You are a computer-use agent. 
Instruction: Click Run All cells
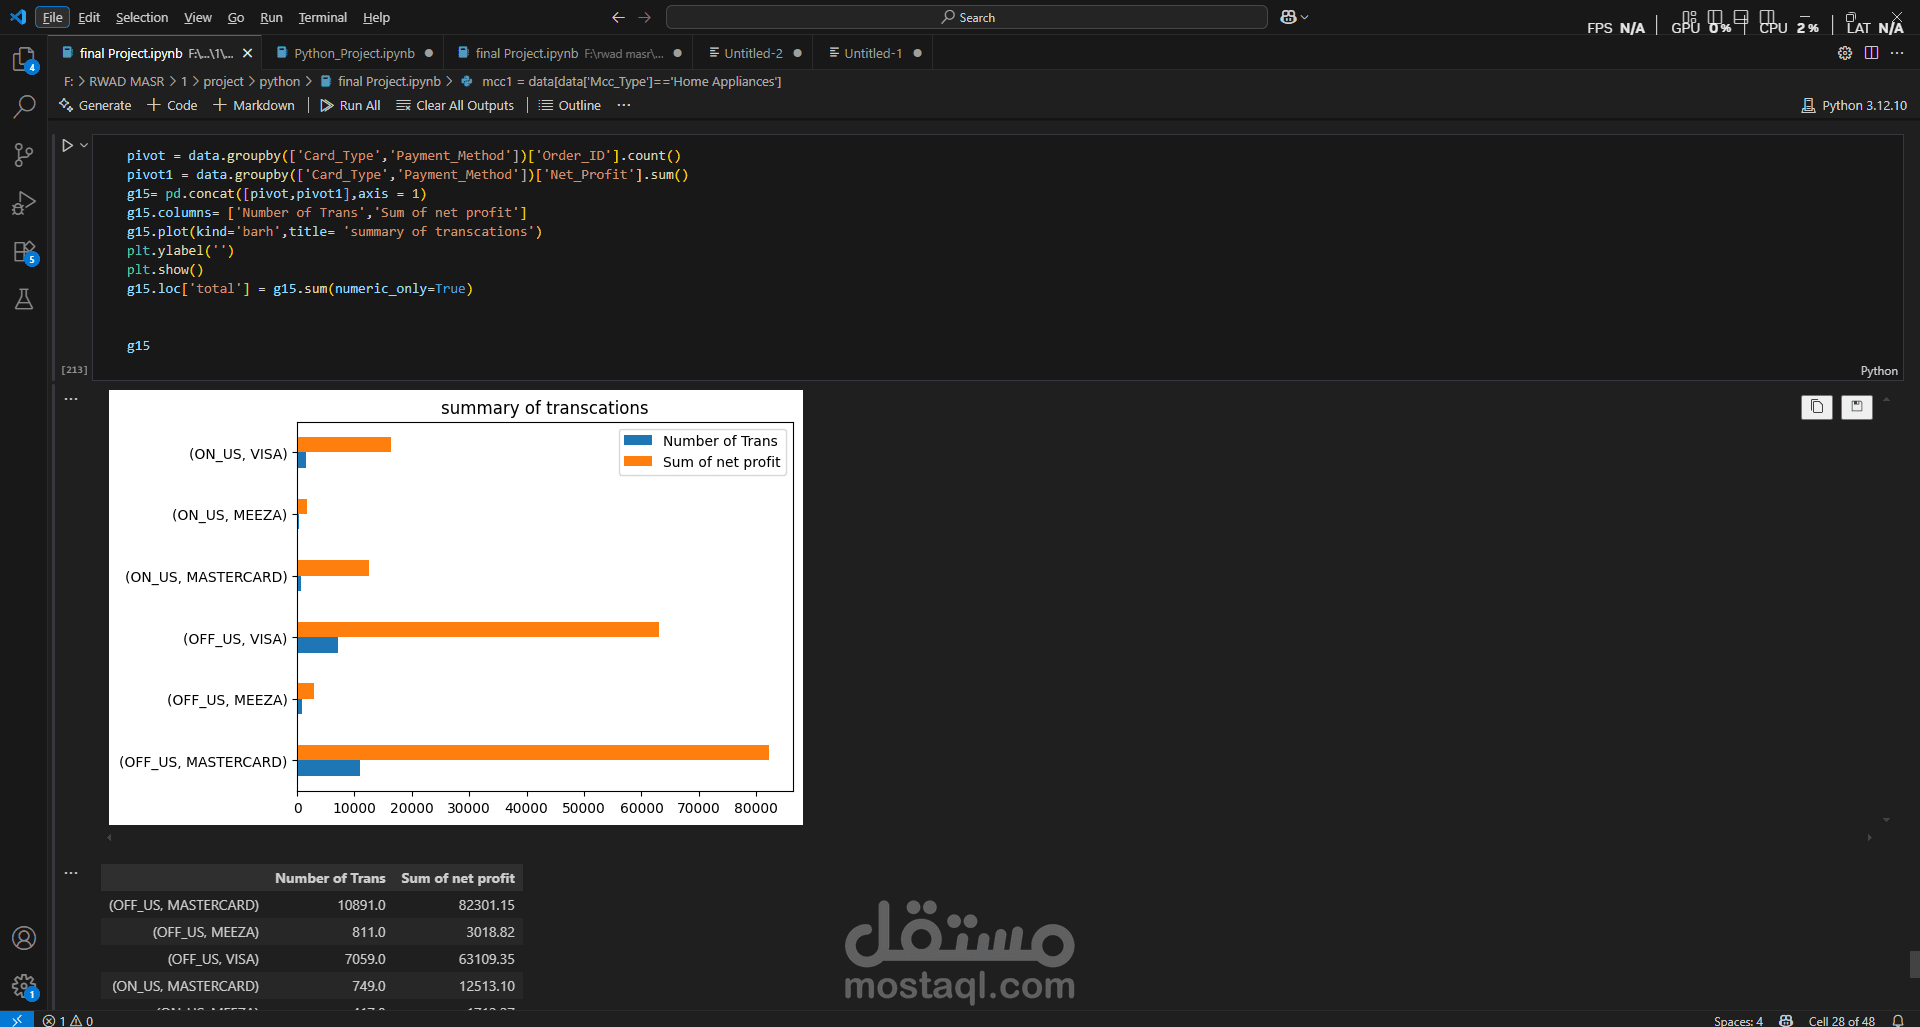coord(350,105)
